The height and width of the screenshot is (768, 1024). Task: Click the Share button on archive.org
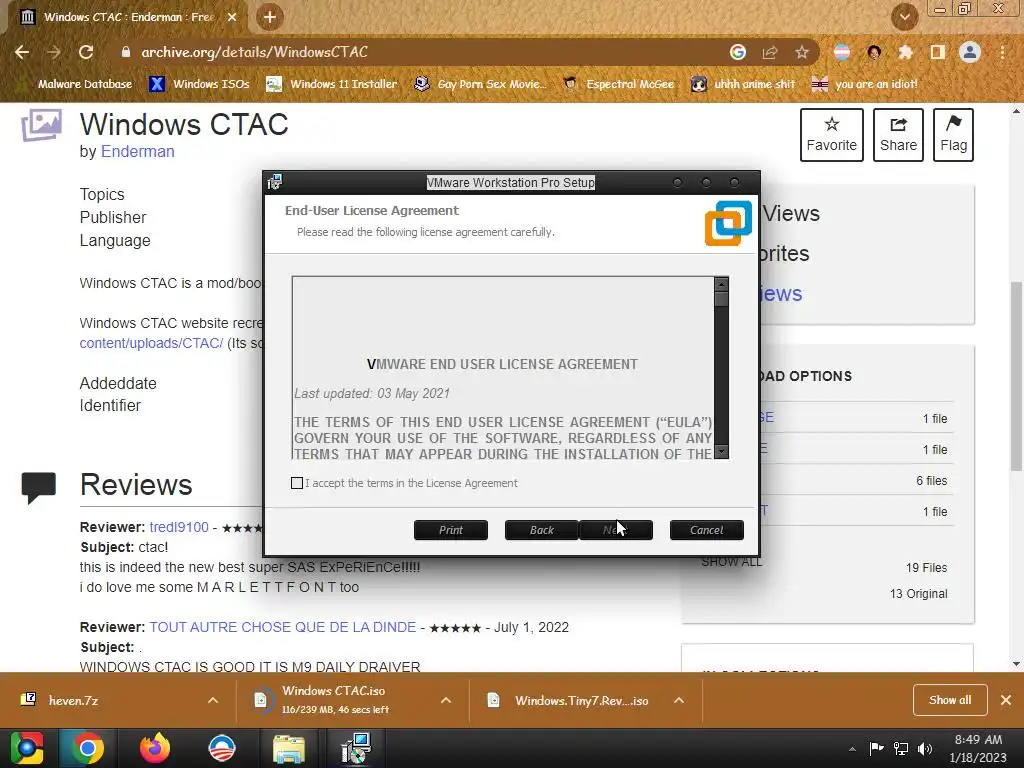(898, 135)
